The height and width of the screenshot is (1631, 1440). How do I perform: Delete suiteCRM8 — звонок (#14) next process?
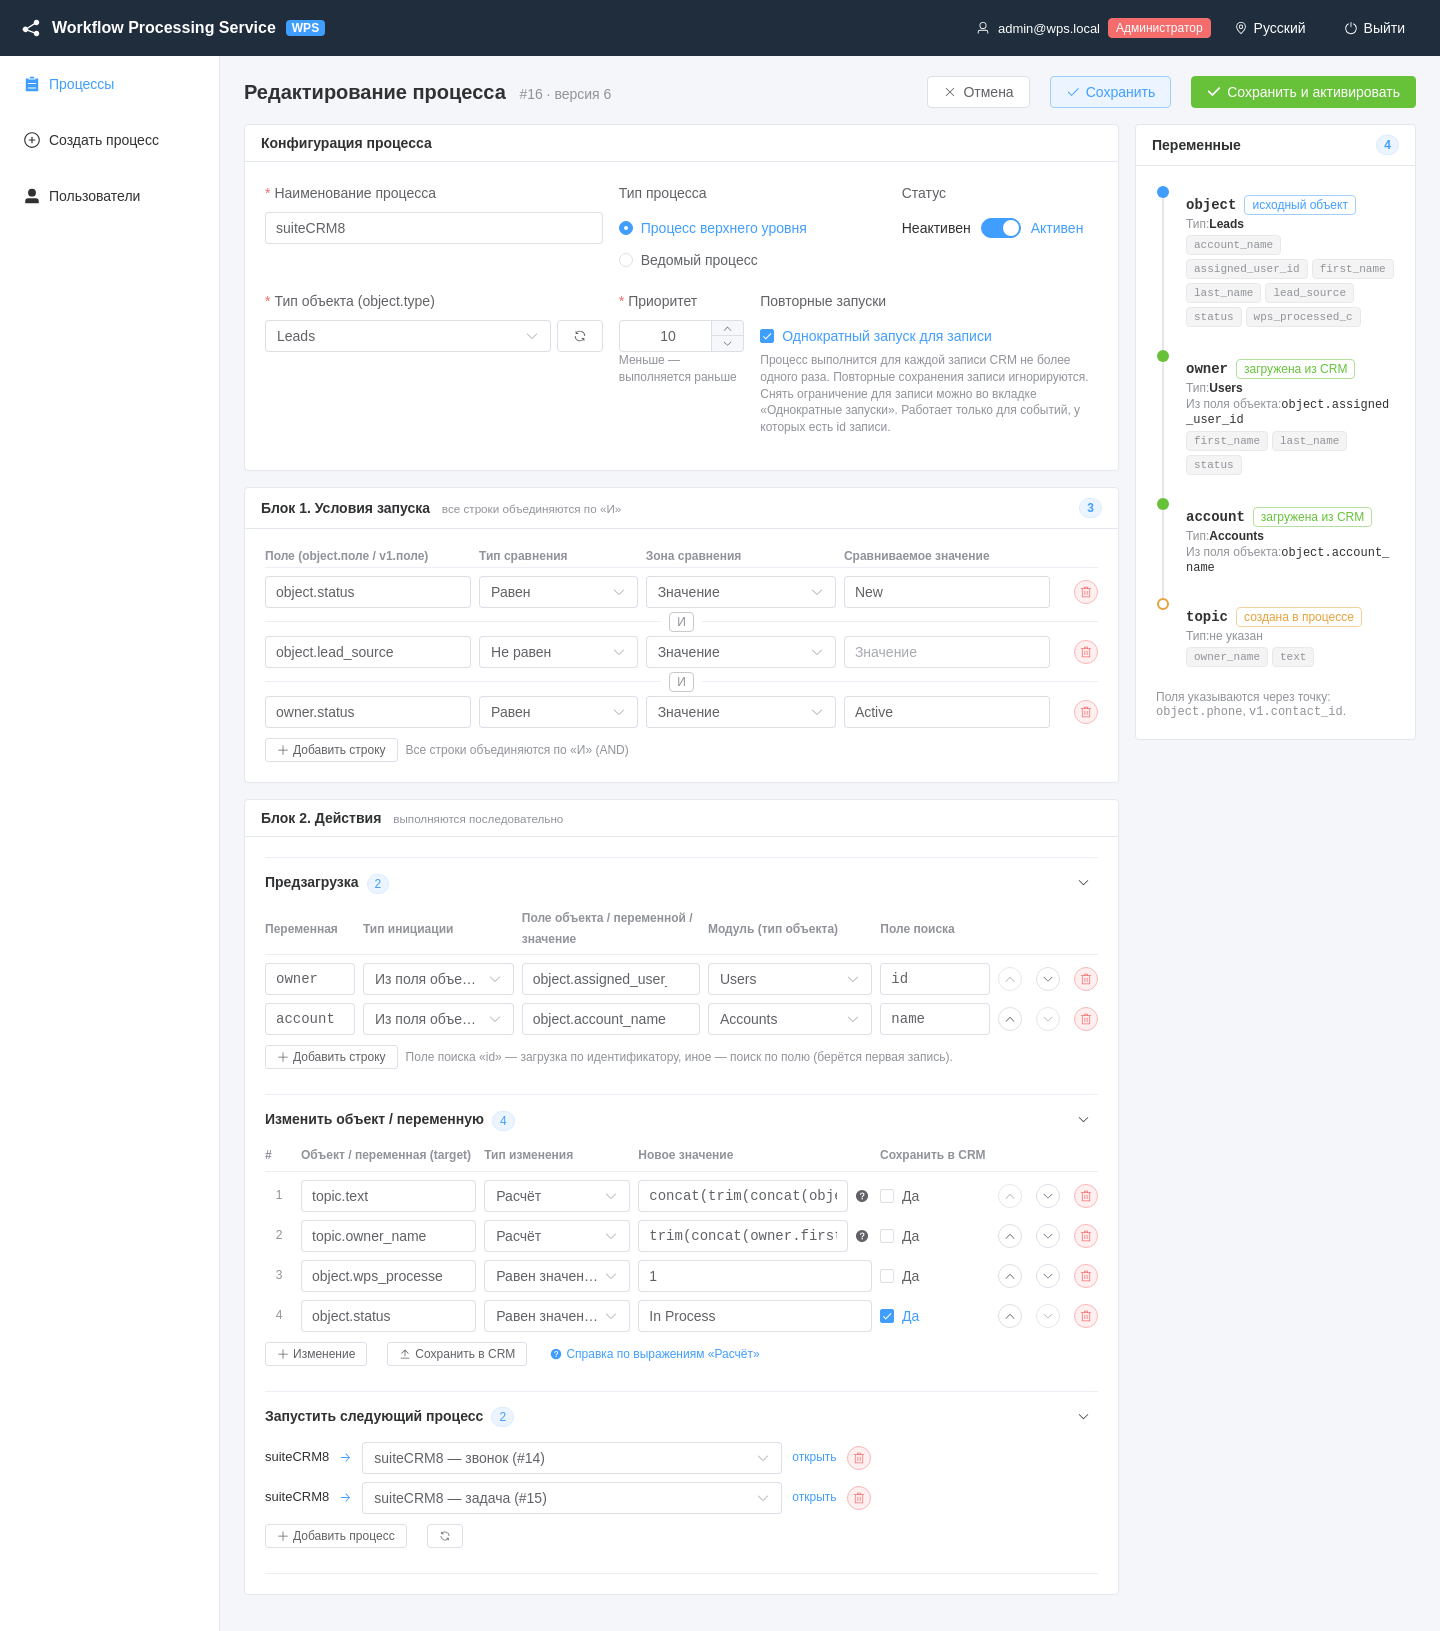coord(858,1458)
